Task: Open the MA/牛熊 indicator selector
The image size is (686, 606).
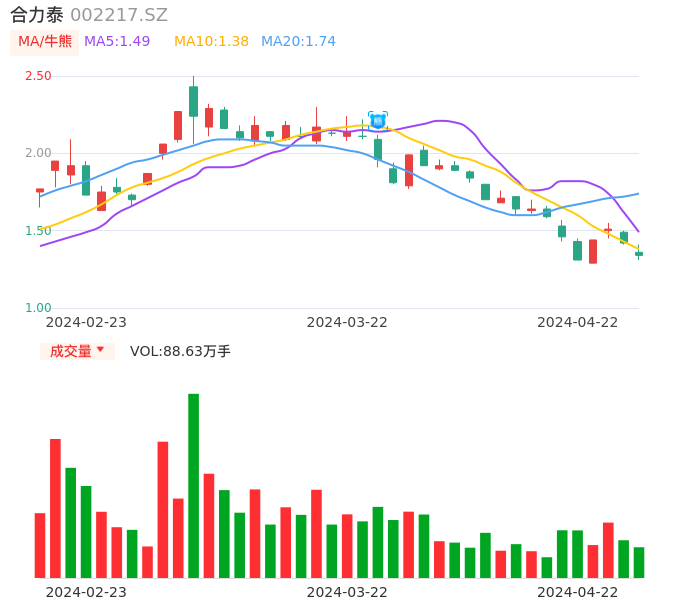Action: coord(45,42)
